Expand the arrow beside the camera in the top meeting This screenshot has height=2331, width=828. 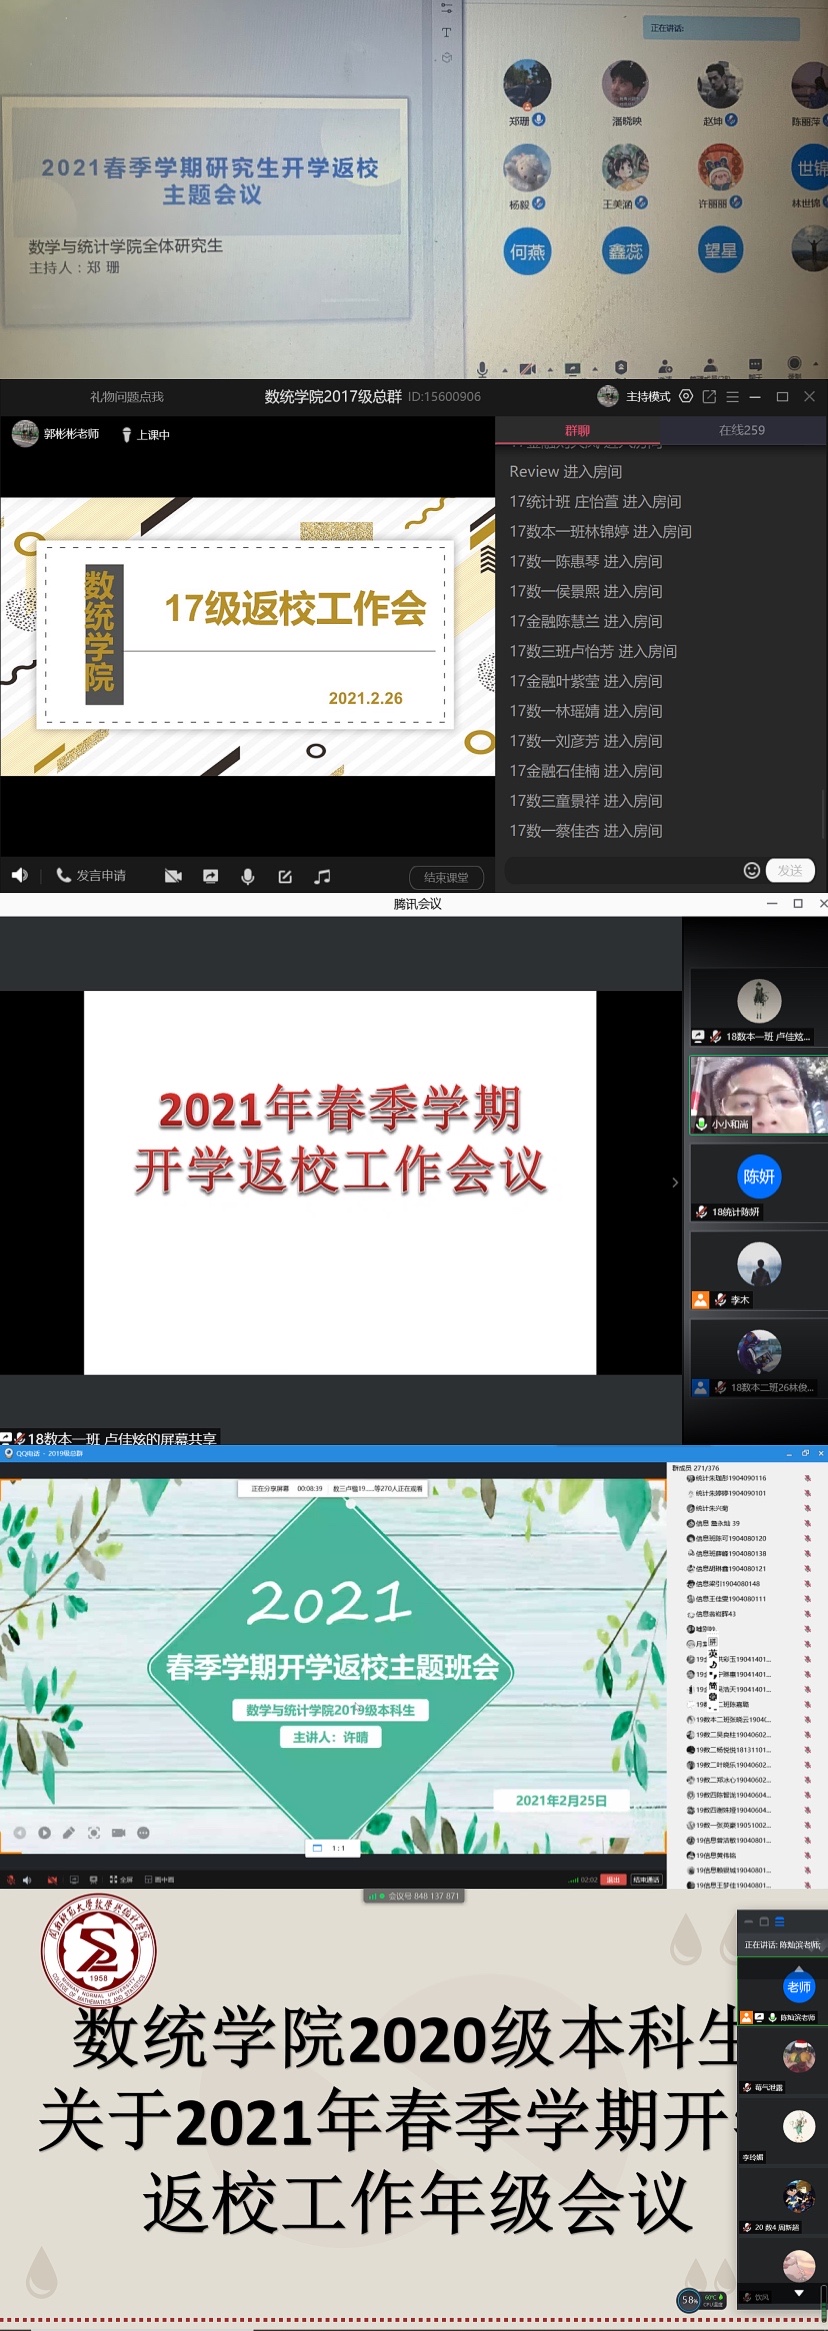pyautogui.click(x=550, y=369)
